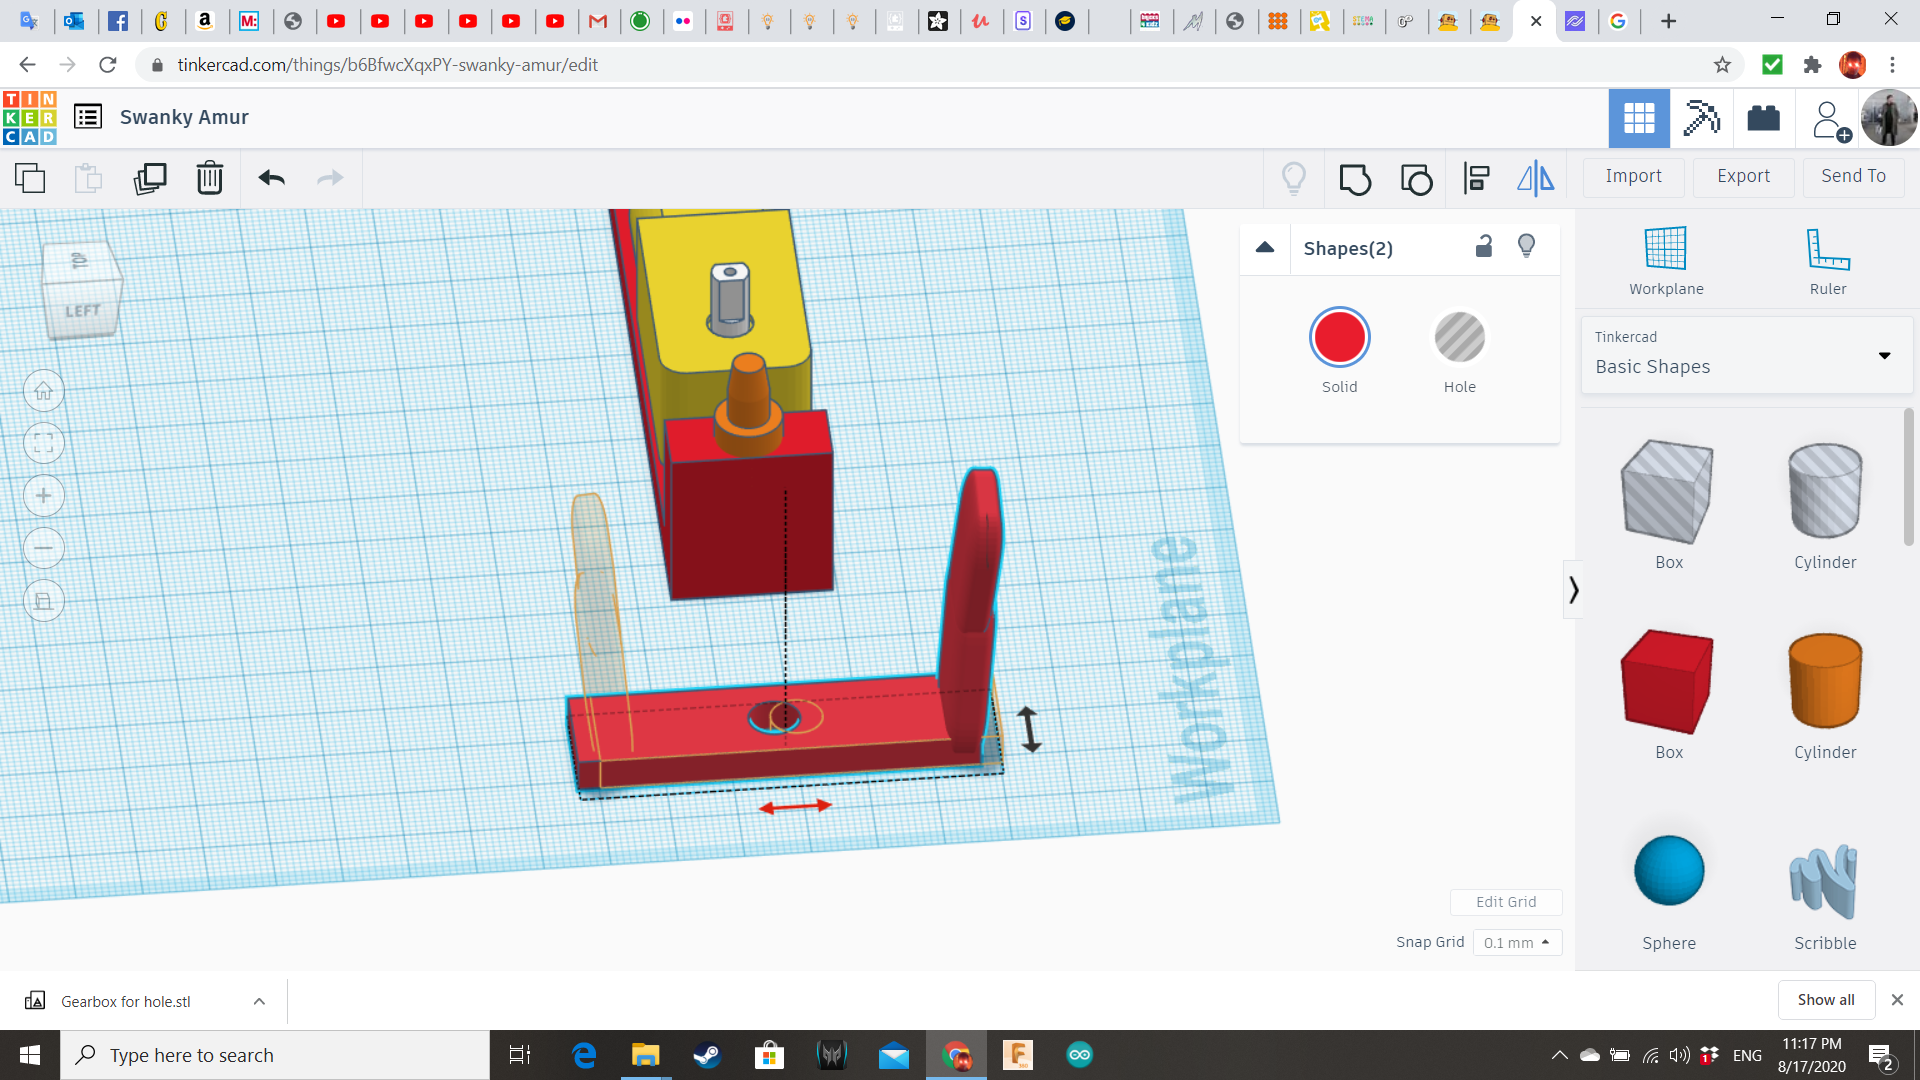The width and height of the screenshot is (1920, 1080).
Task: Select the Workplane tool
Action: 1666,260
